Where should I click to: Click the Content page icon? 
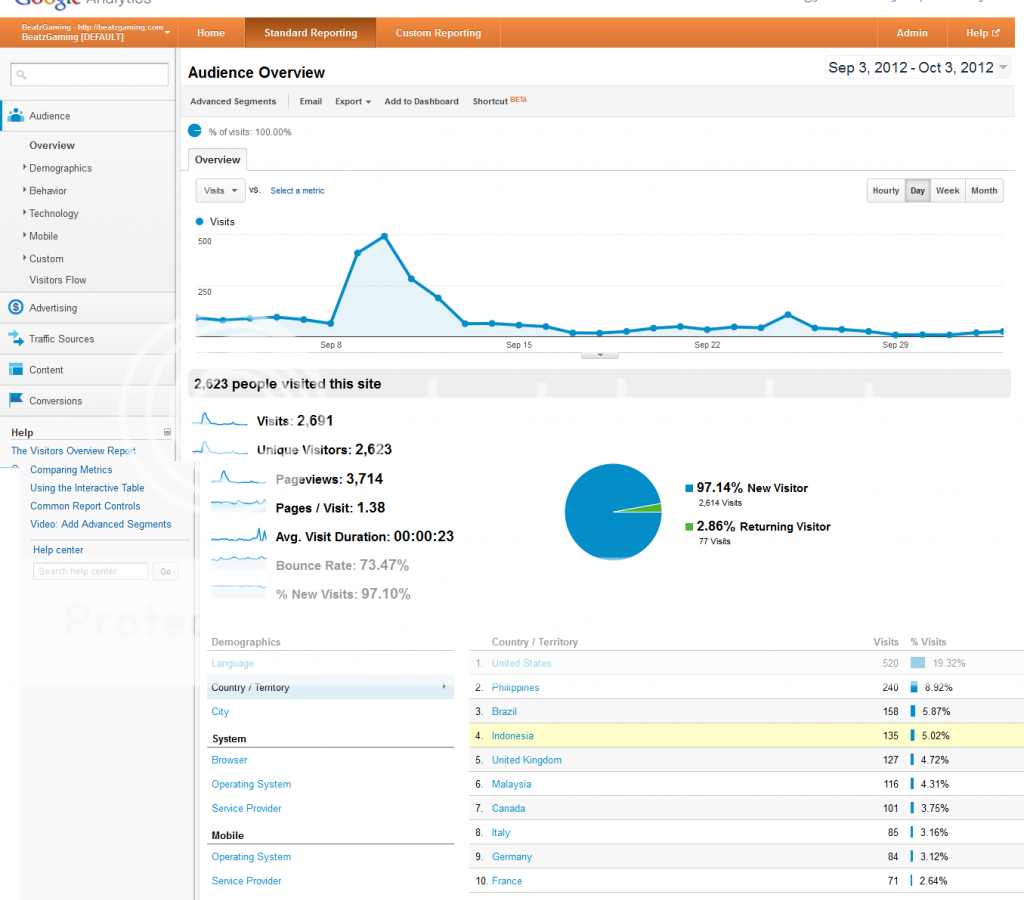coord(16,370)
